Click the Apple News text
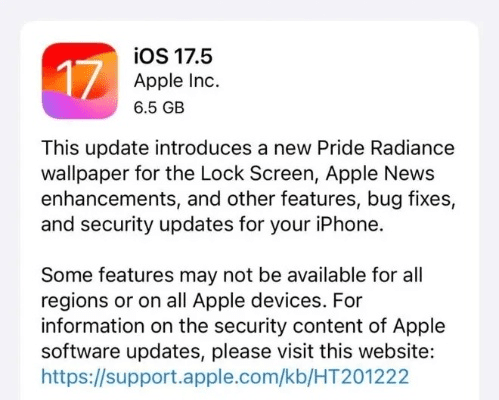Viewport: 499px width, 400px height. [380, 173]
